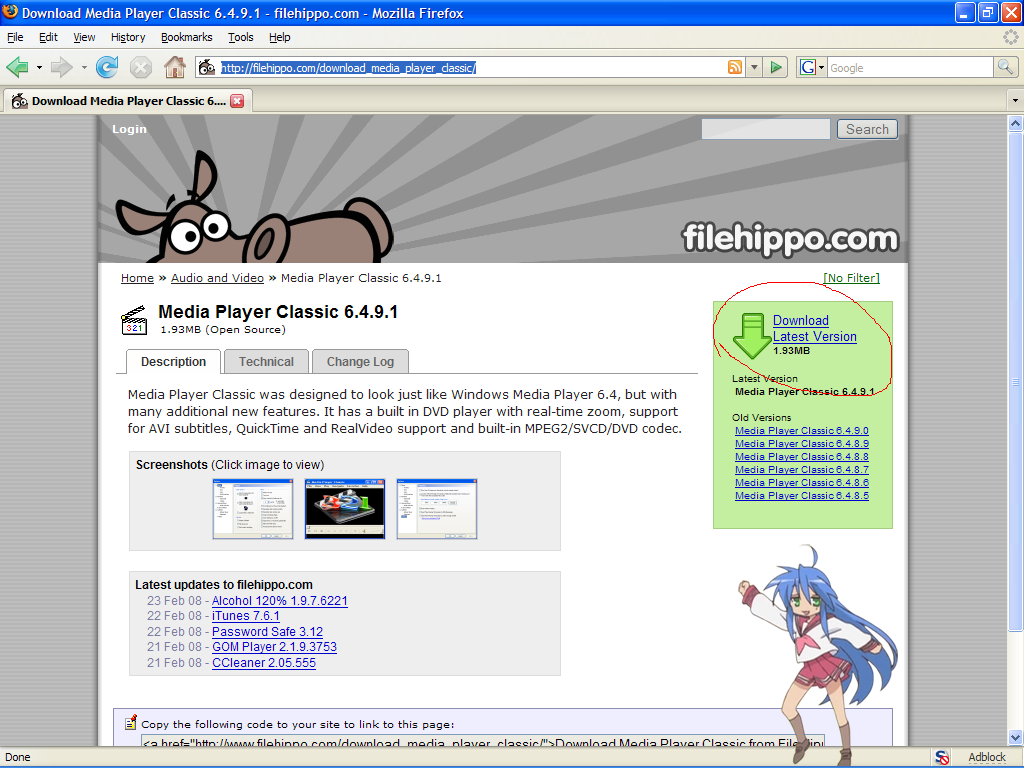Open the CCleaner 2.05.555 update link
1024x768 pixels.
pos(263,662)
